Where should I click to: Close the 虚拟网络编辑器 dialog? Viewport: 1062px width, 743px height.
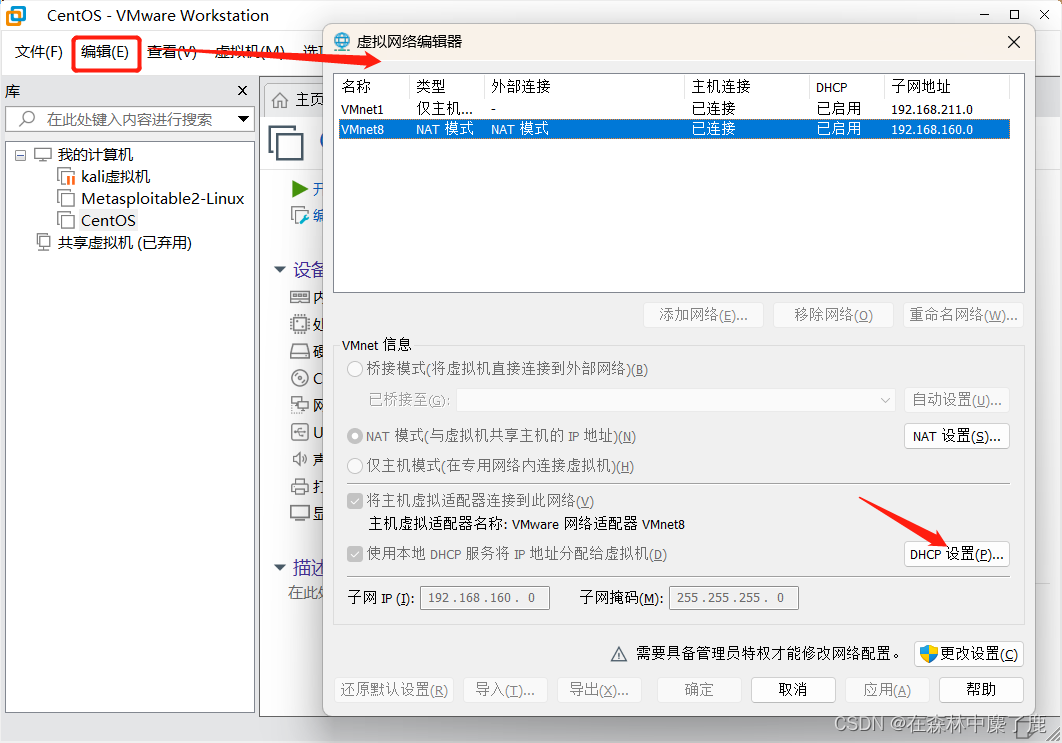click(1014, 42)
